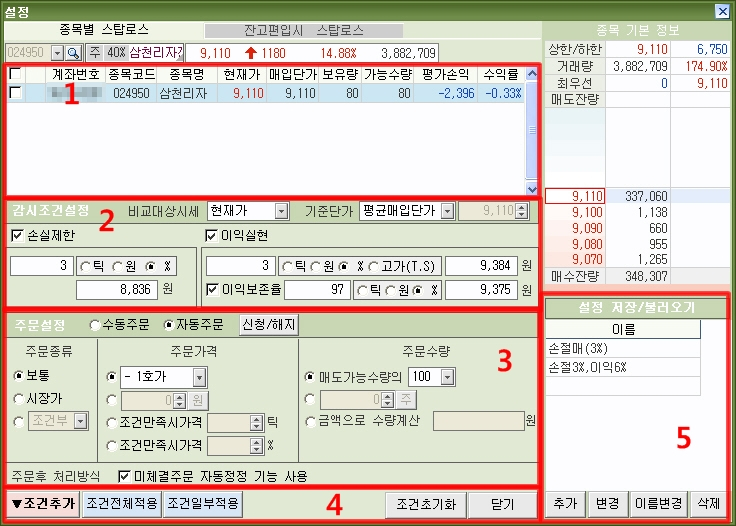Screen dimensions: 736x526
Task: Tick the select-all checkbox in table header
Action: pyautogui.click(x=15, y=74)
